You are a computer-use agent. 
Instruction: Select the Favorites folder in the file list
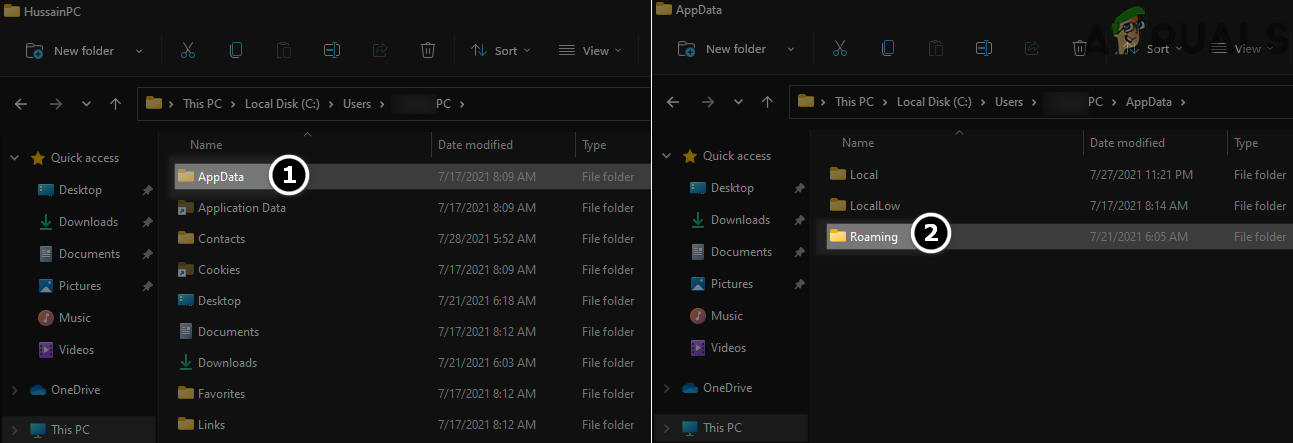coord(221,394)
